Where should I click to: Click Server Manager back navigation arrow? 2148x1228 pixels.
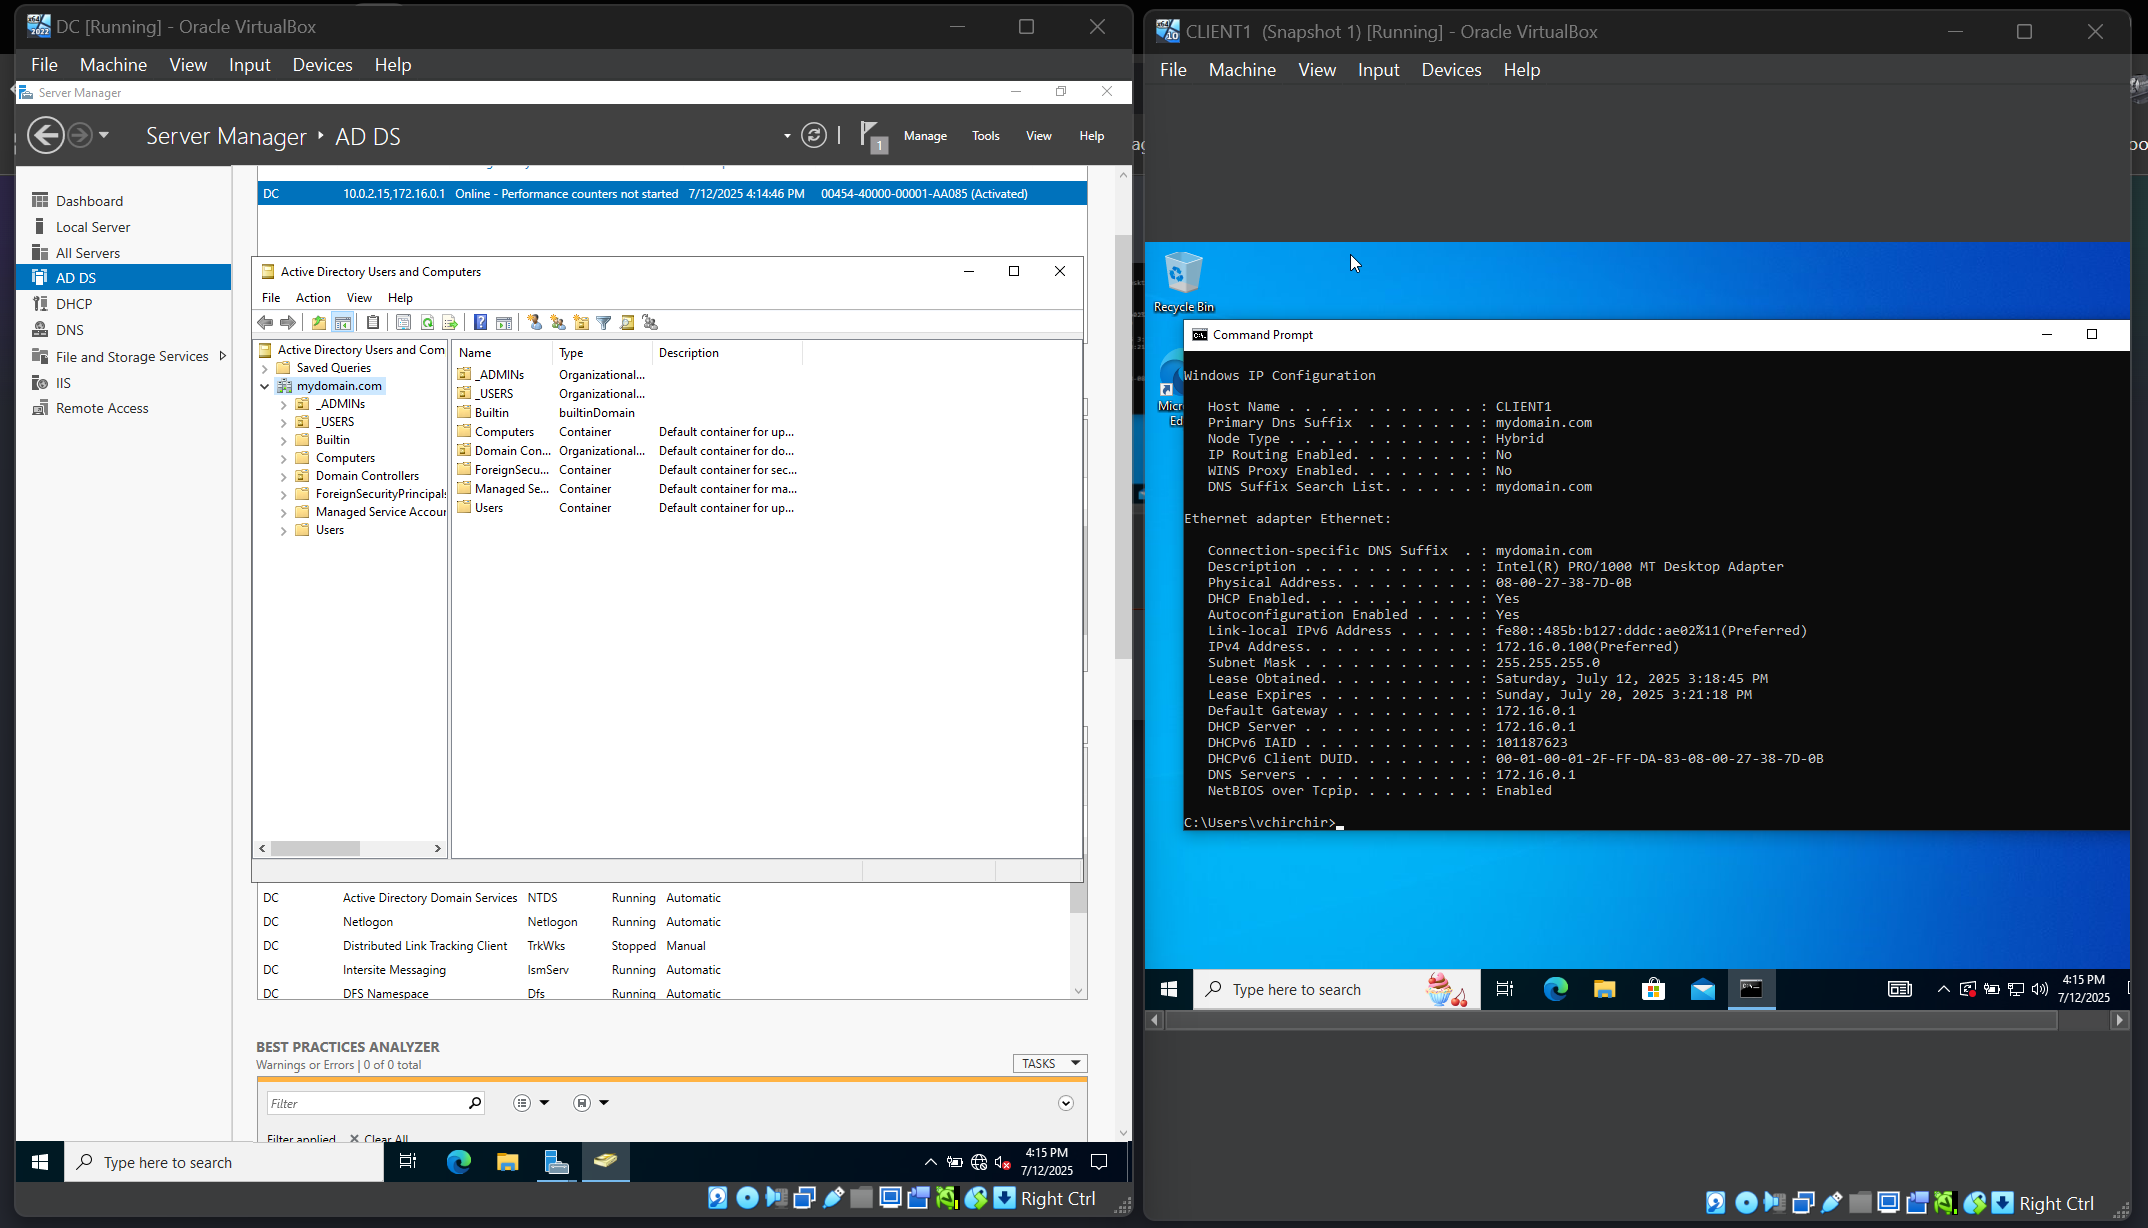(x=45, y=135)
